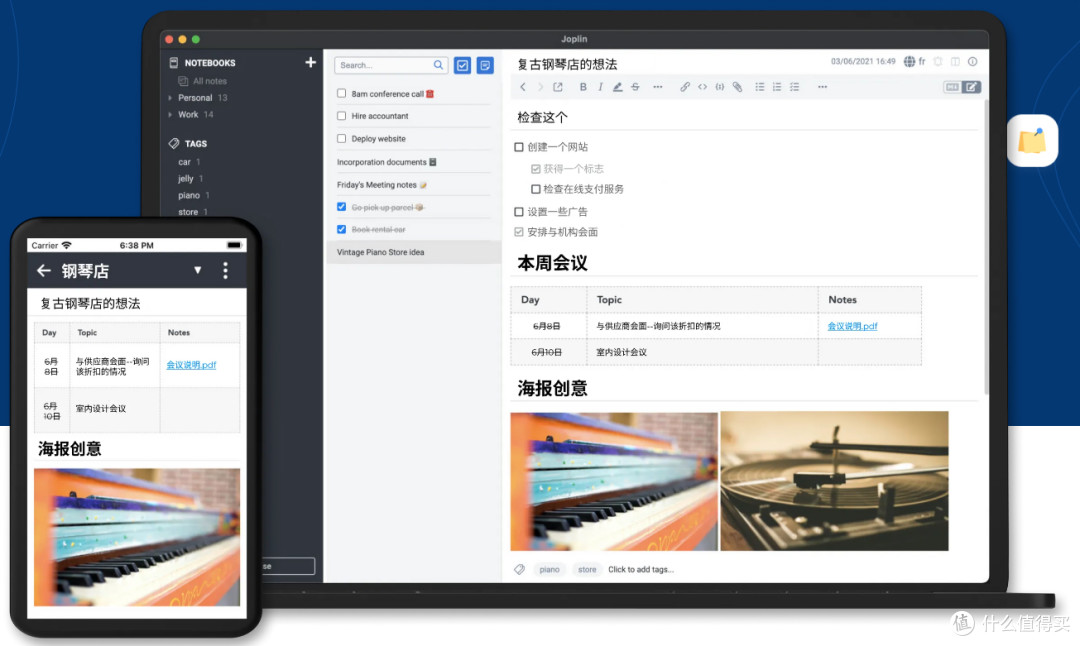Image resolution: width=1080 pixels, height=646 pixels.
Task: Insert a bulleted list
Action: pyautogui.click(x=760, y=87)
